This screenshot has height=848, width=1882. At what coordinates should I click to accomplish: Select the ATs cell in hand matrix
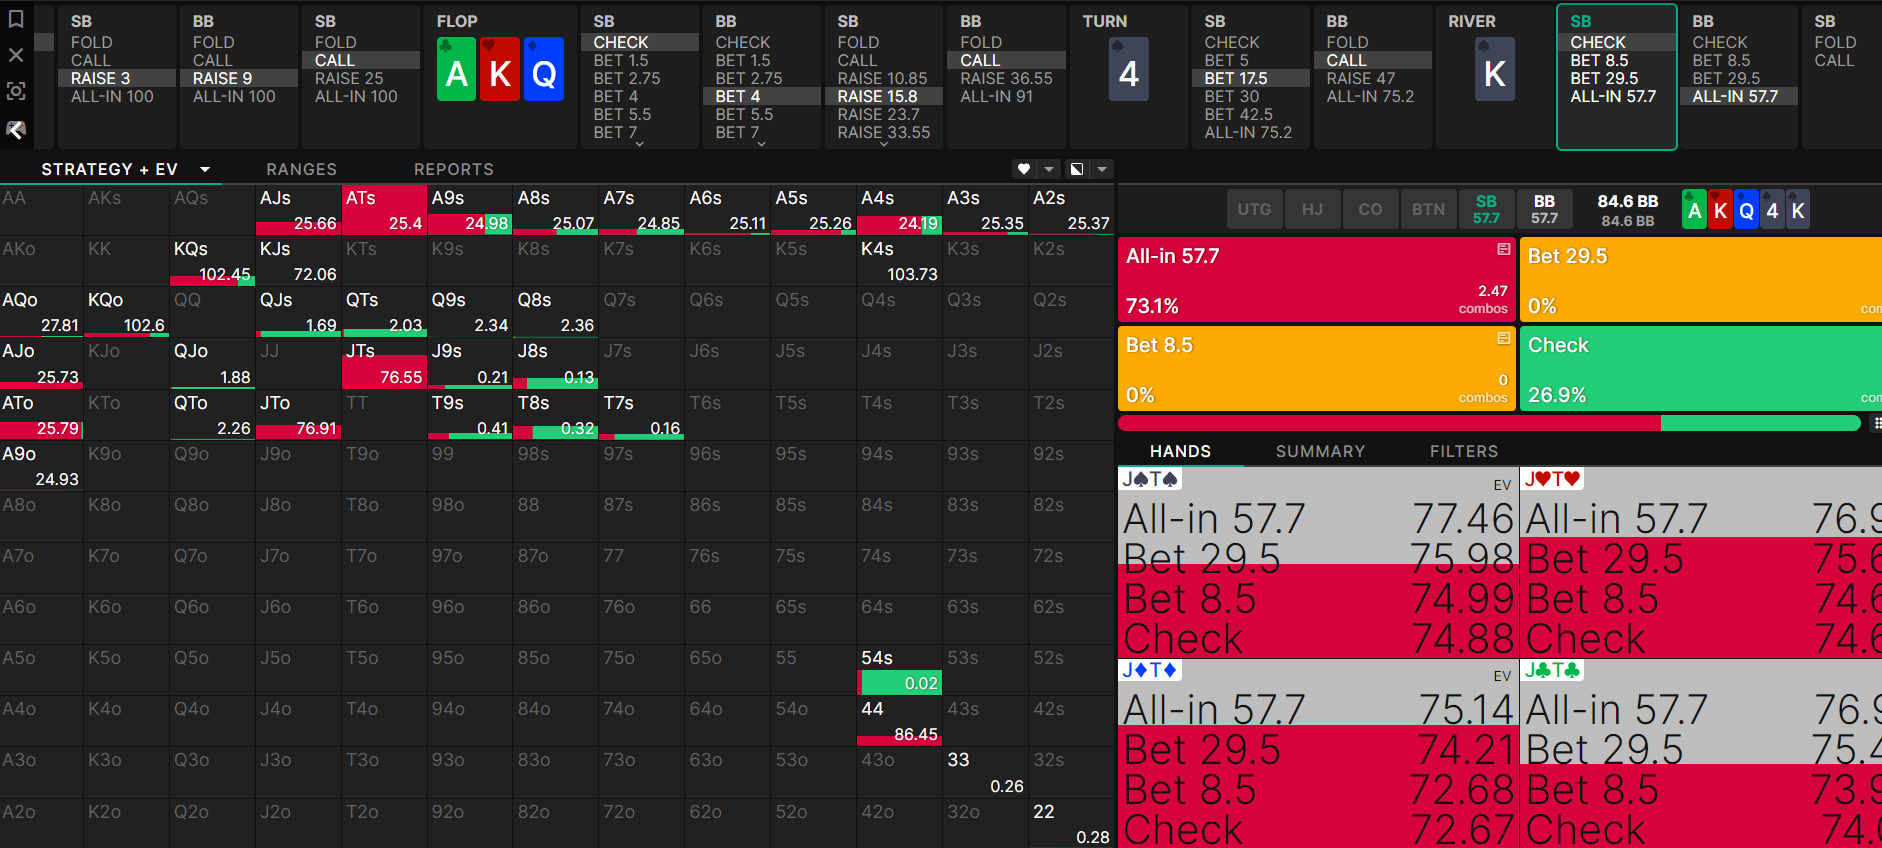[384, 210]
